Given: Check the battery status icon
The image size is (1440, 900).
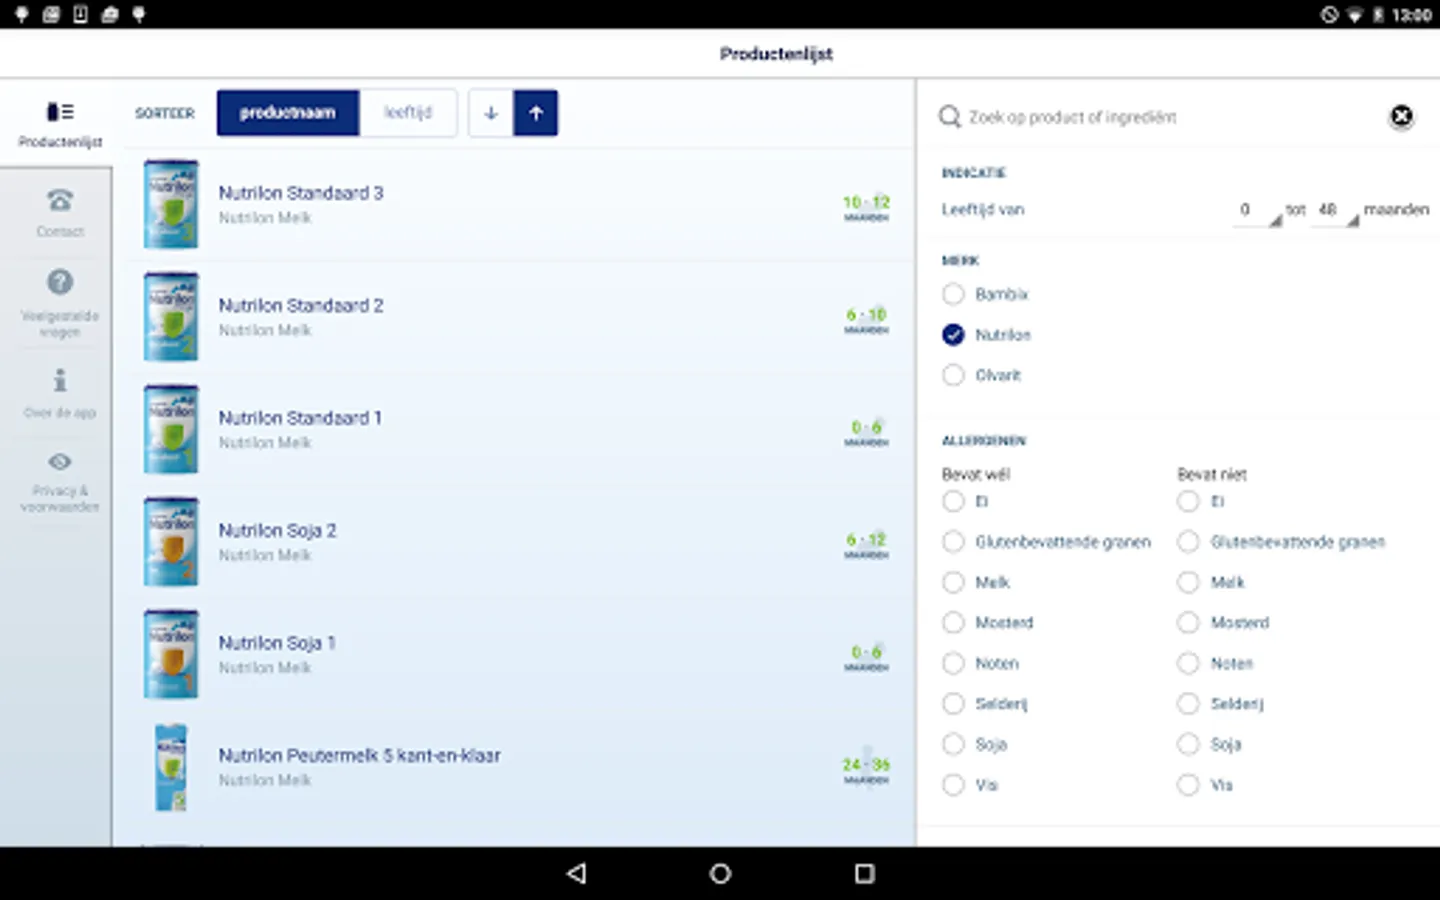Looking at the screenshot, I should [1379, 14].
